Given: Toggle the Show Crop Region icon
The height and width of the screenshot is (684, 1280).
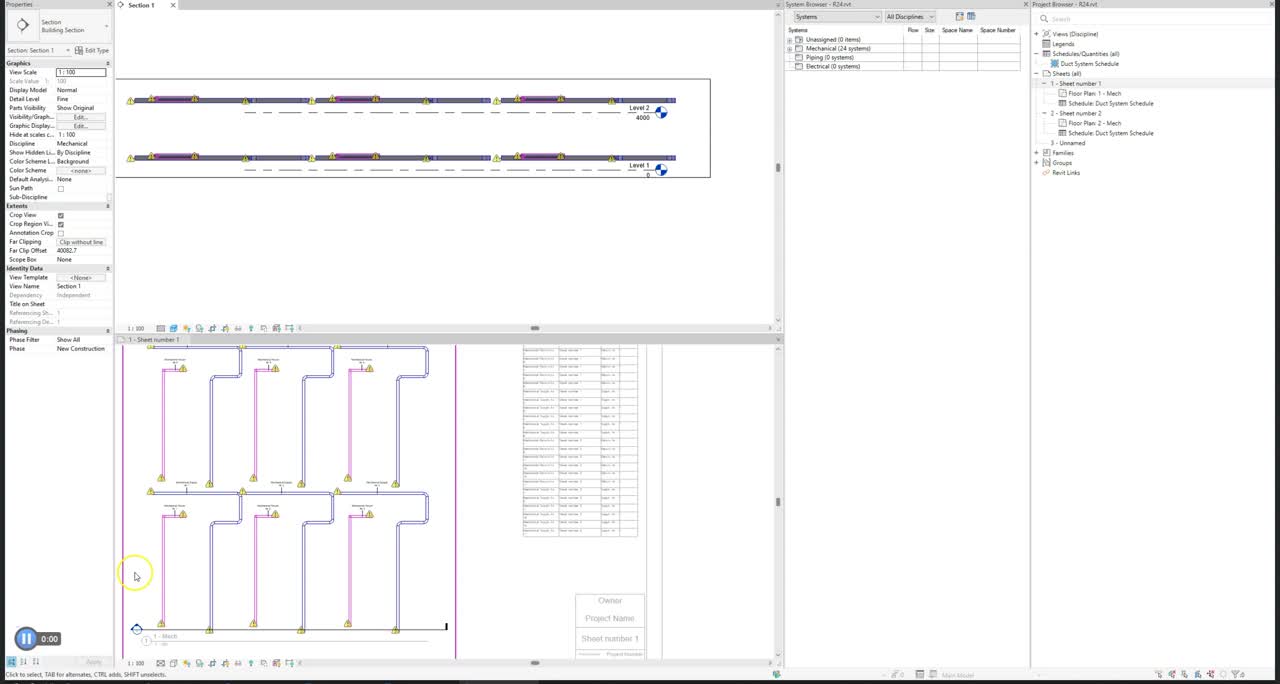Looking at the screenshot, I should tap(224, 328).
